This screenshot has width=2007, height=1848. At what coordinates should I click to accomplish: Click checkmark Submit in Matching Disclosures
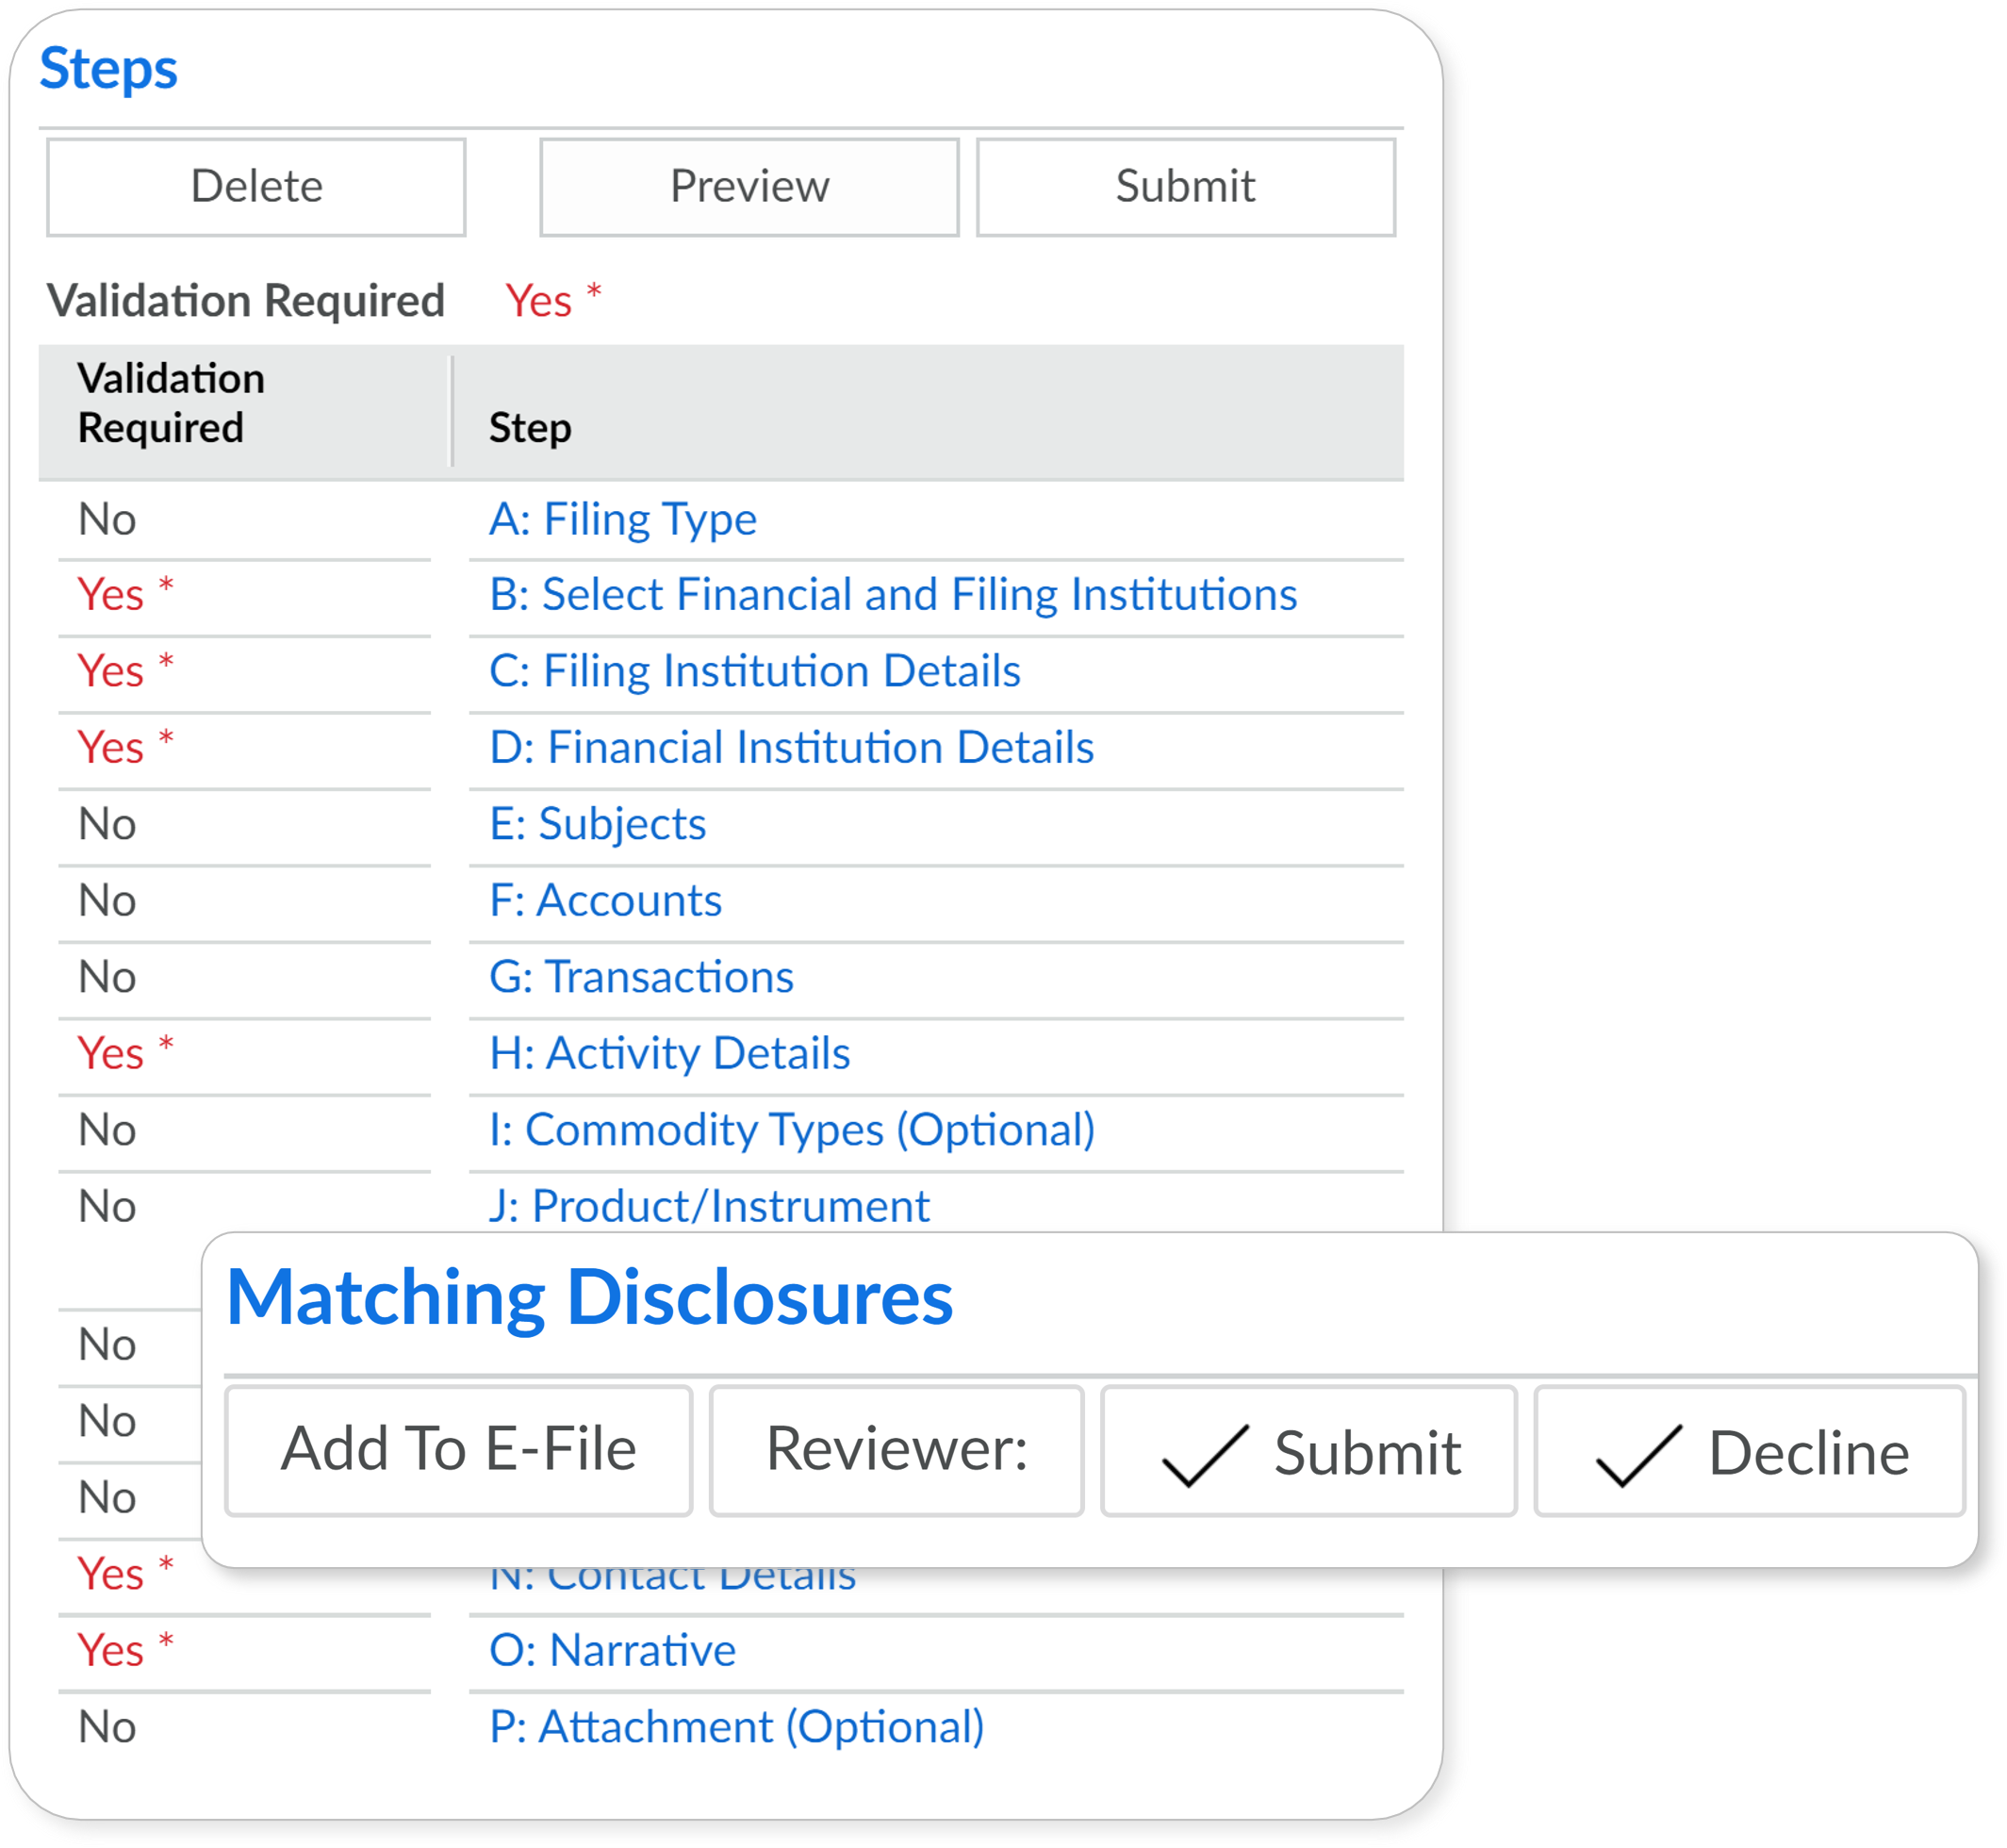[1308, 1452]
